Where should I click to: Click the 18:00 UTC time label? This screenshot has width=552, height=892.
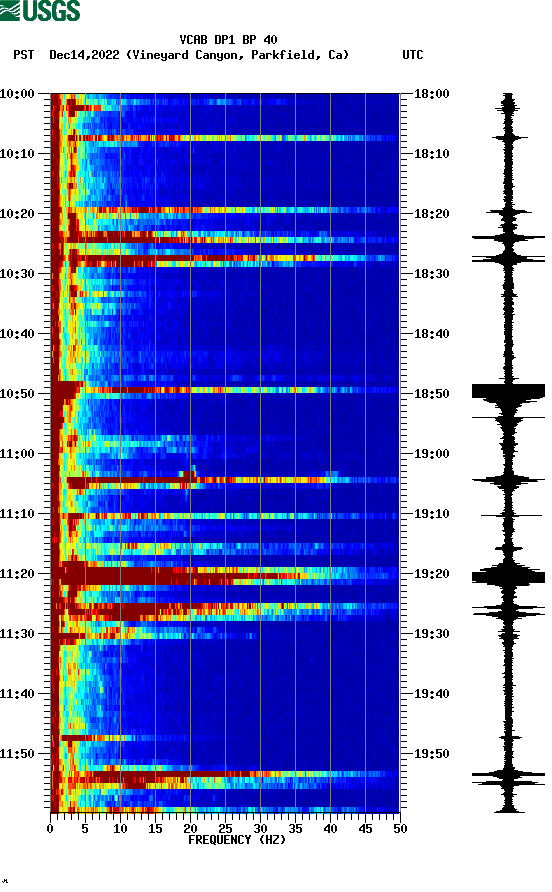click(x=431, y=94)
